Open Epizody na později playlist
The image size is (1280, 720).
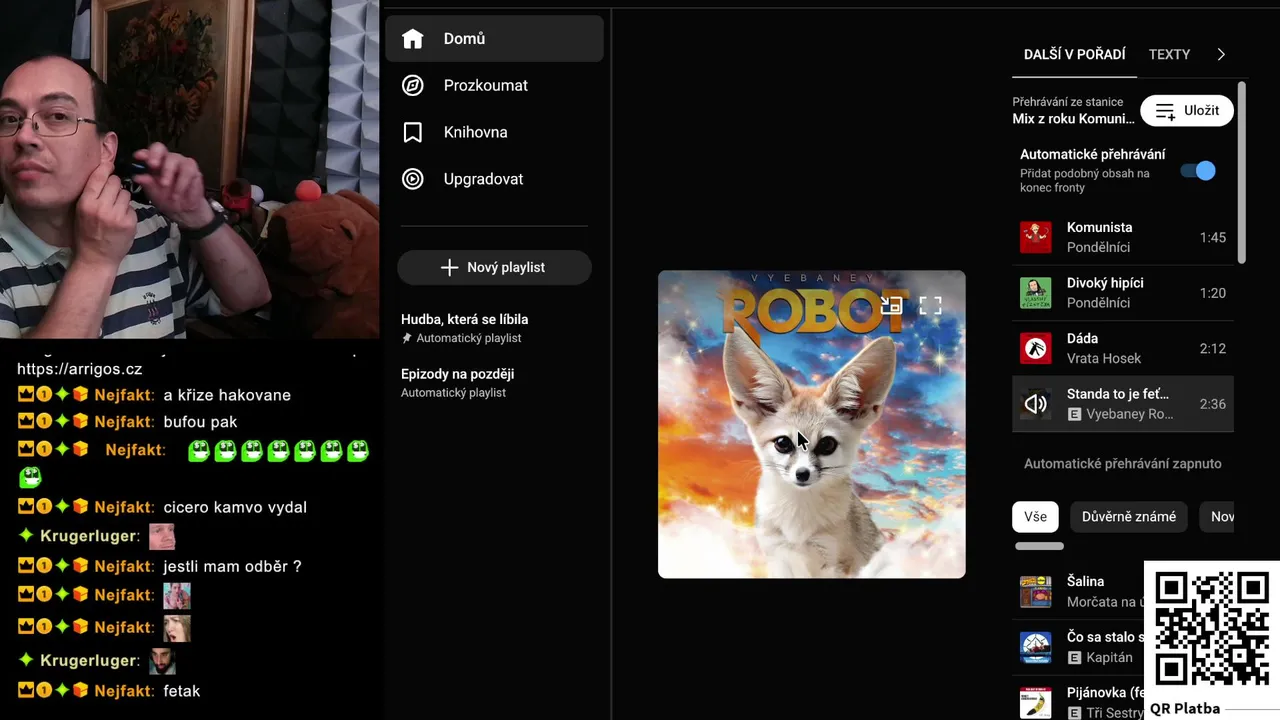[x=458, y=382]
